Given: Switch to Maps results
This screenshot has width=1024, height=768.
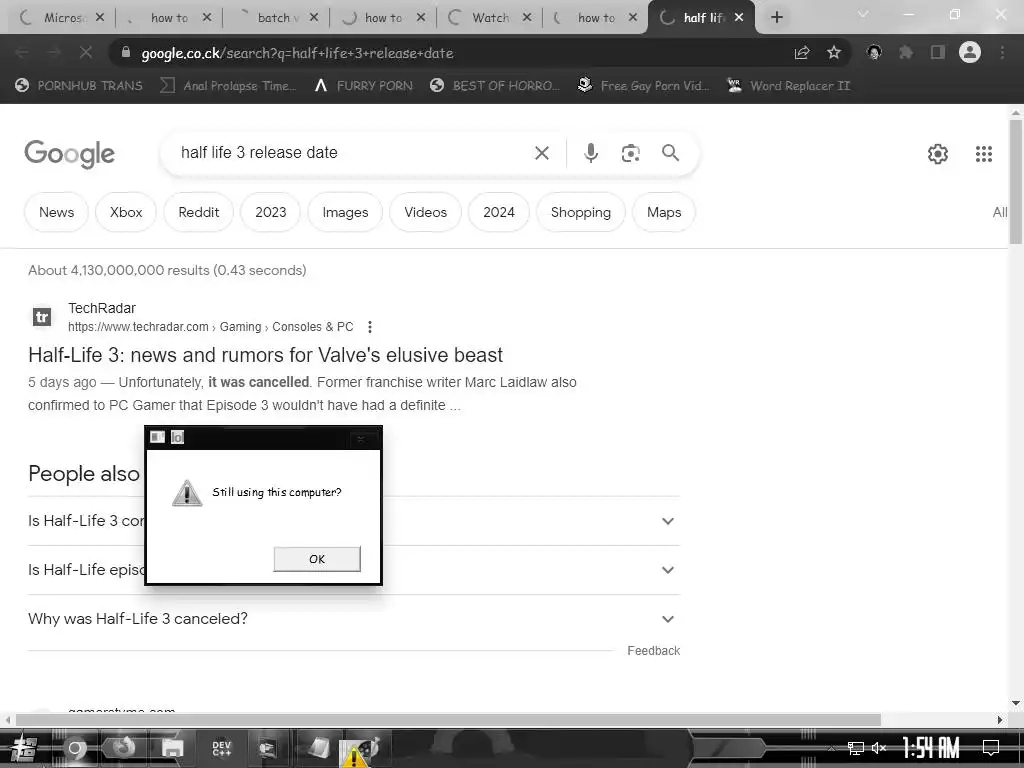Looking at the screenshot, I should point(664,212).
